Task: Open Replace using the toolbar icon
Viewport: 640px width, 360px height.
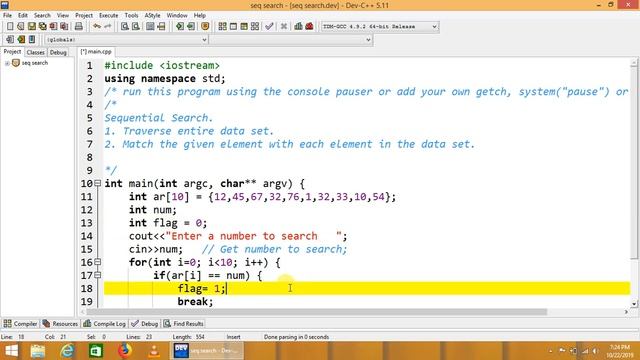Action: [x=136, y=27]
